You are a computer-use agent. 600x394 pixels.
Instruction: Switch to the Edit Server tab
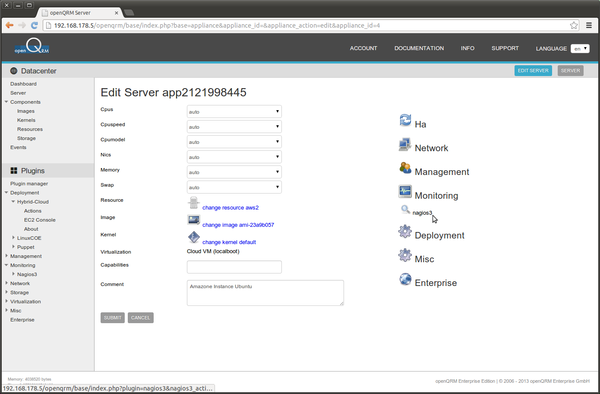point(533,70)
